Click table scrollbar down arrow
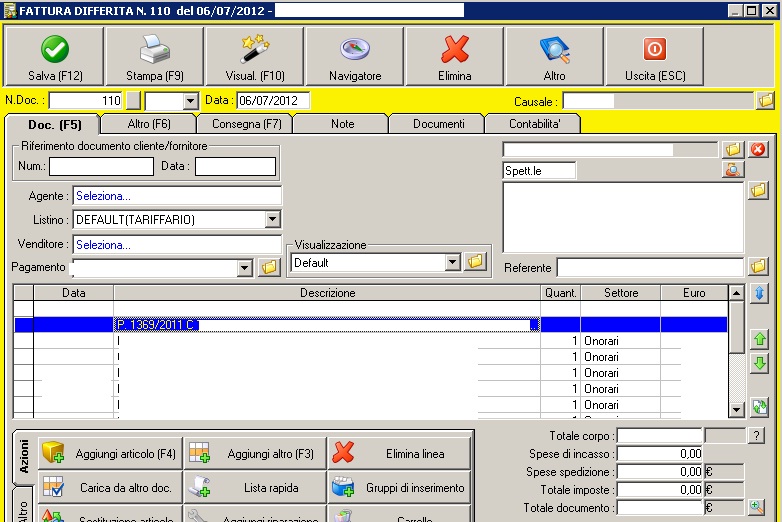782x522 pixels. 736,410
